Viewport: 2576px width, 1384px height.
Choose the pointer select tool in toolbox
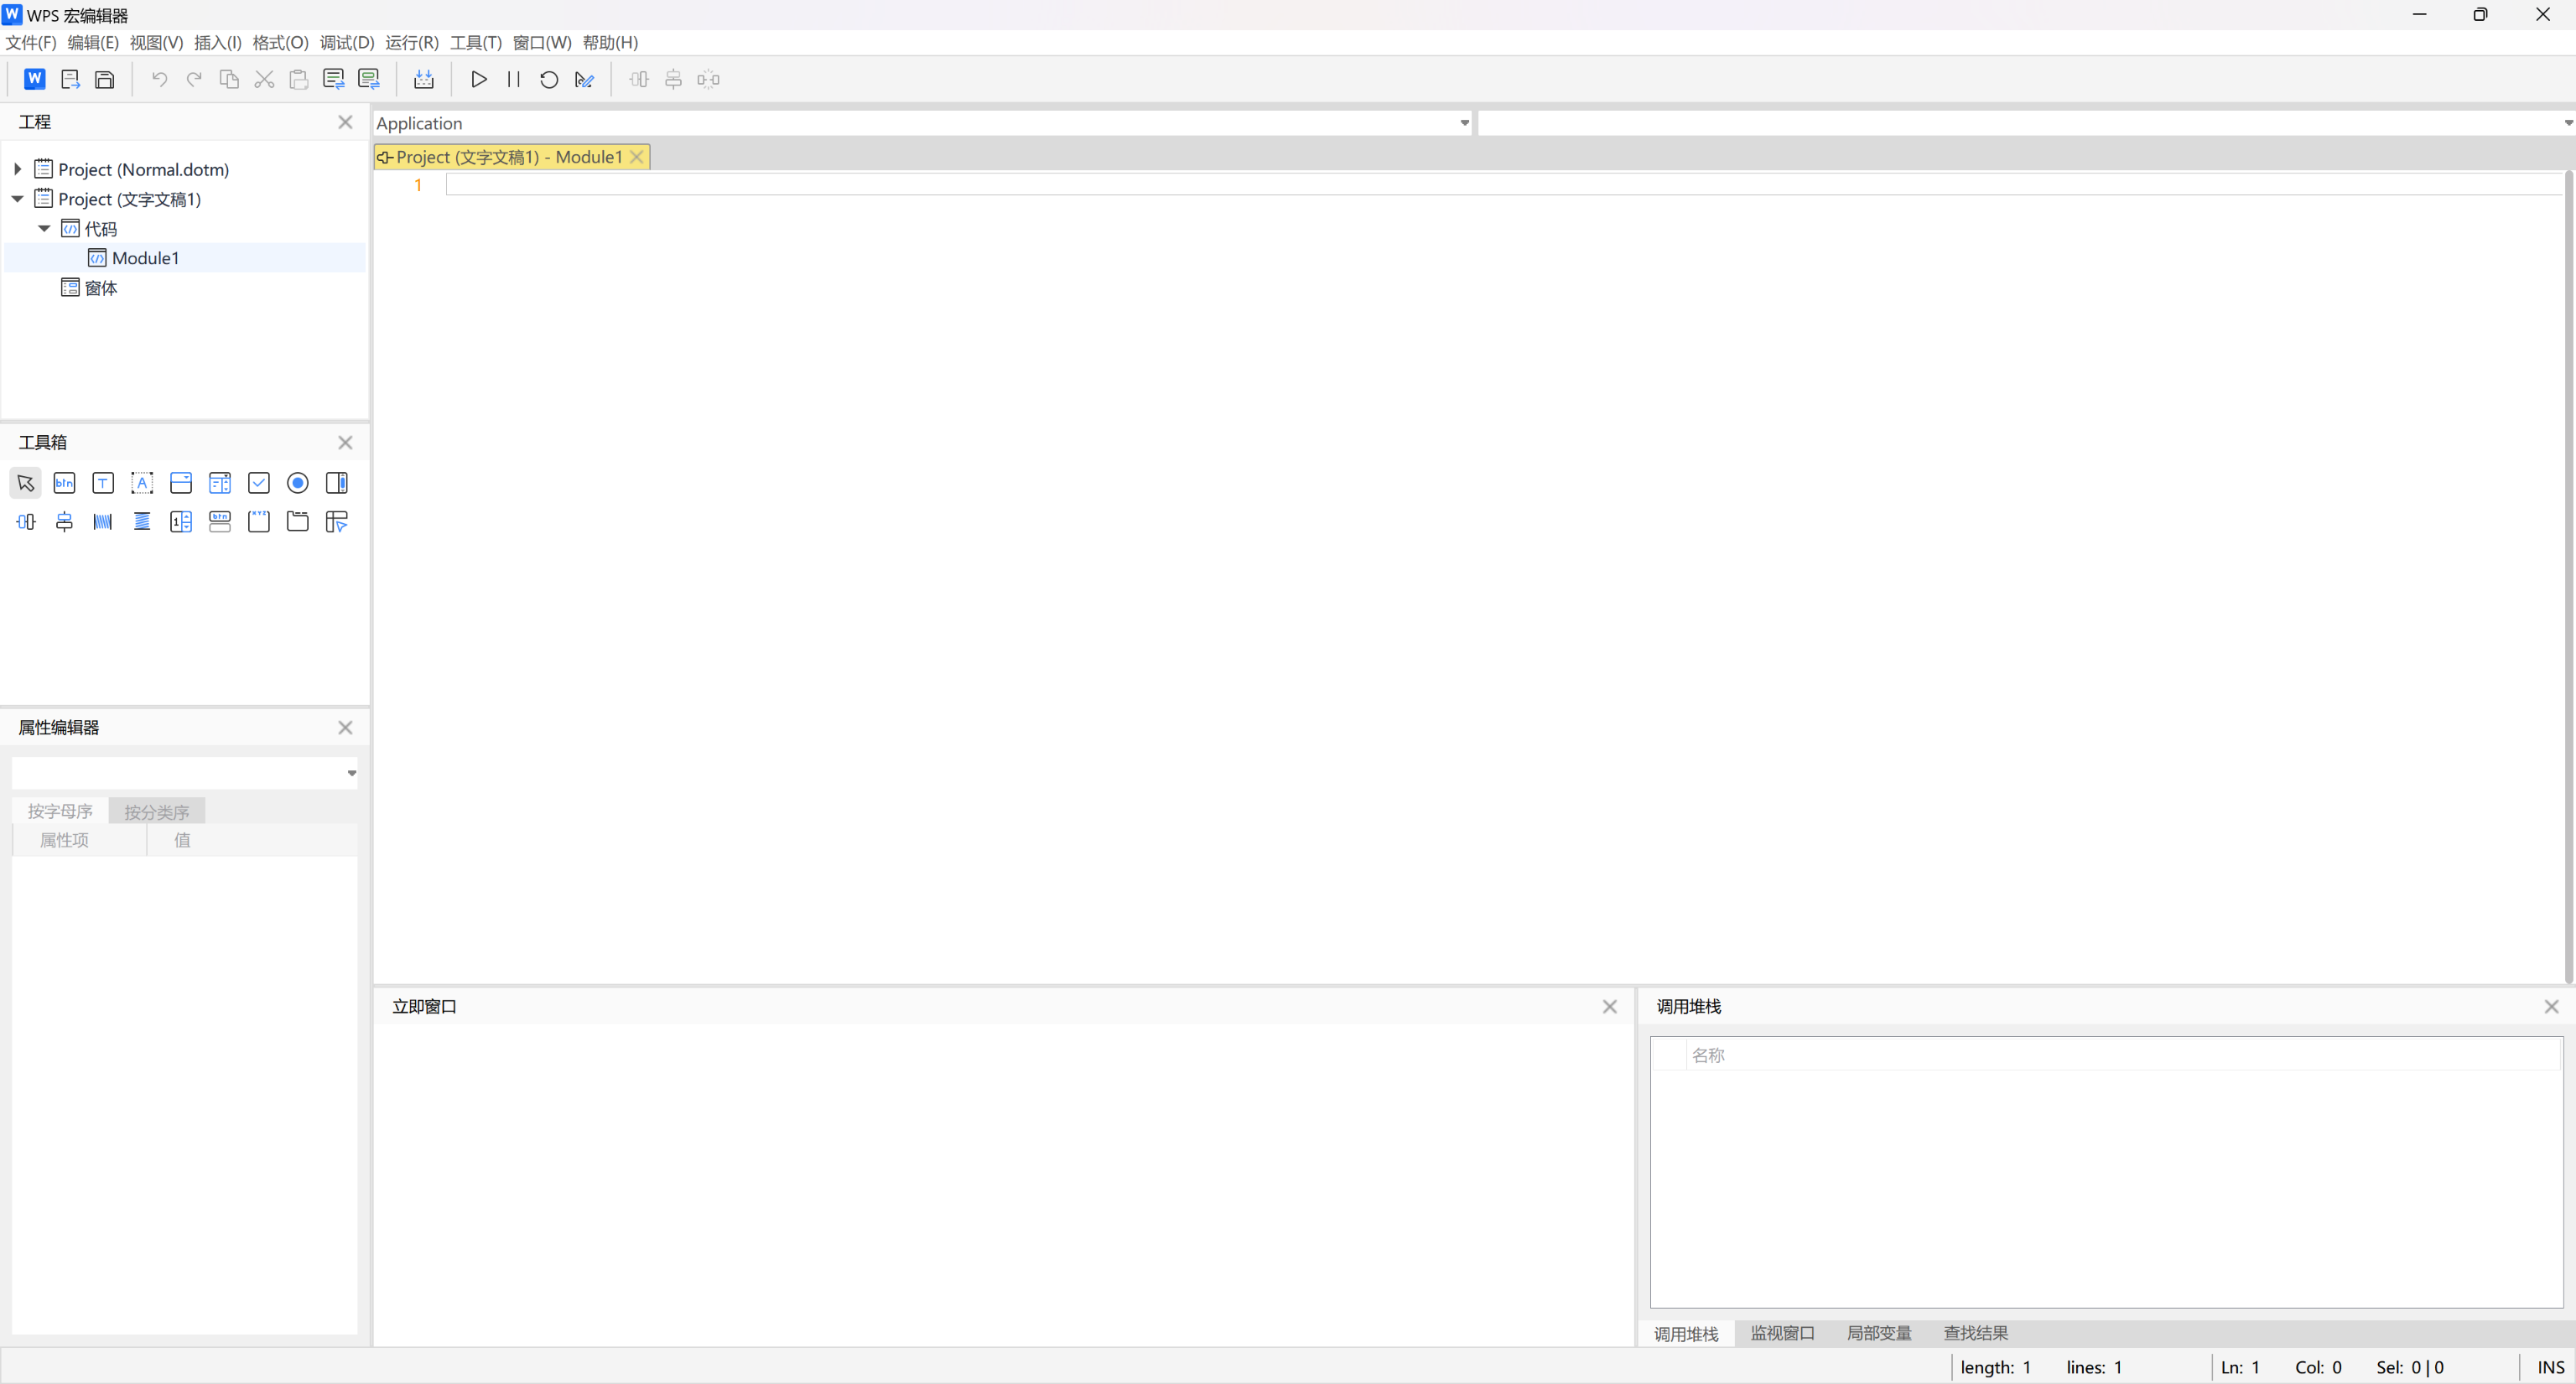25,483
